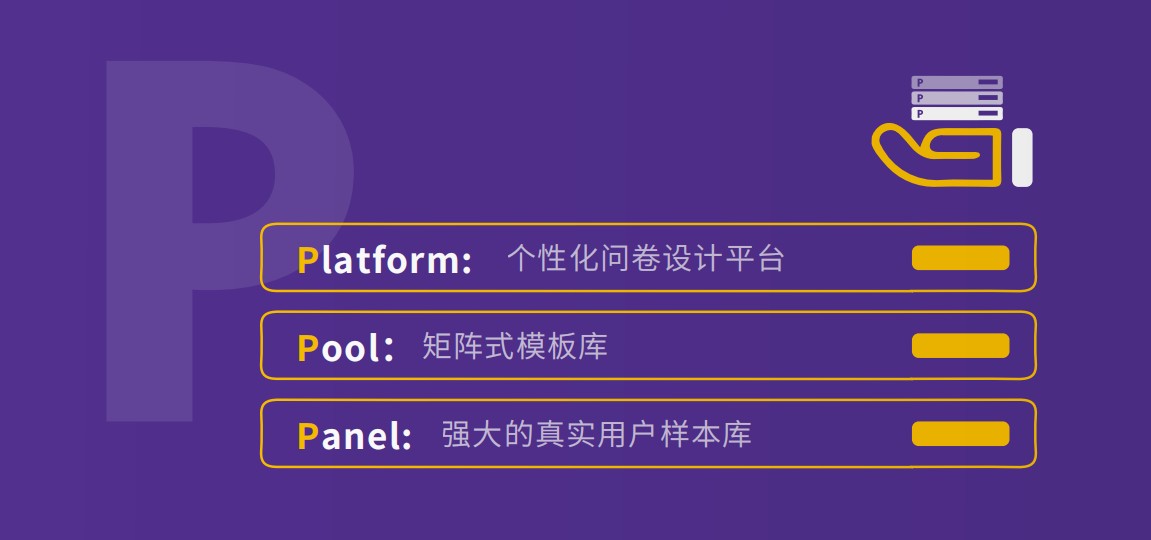Viewport: 1151px width, 540px height.
Task: Click the white vertical bar beside the hand
Action: [1022, 157]
